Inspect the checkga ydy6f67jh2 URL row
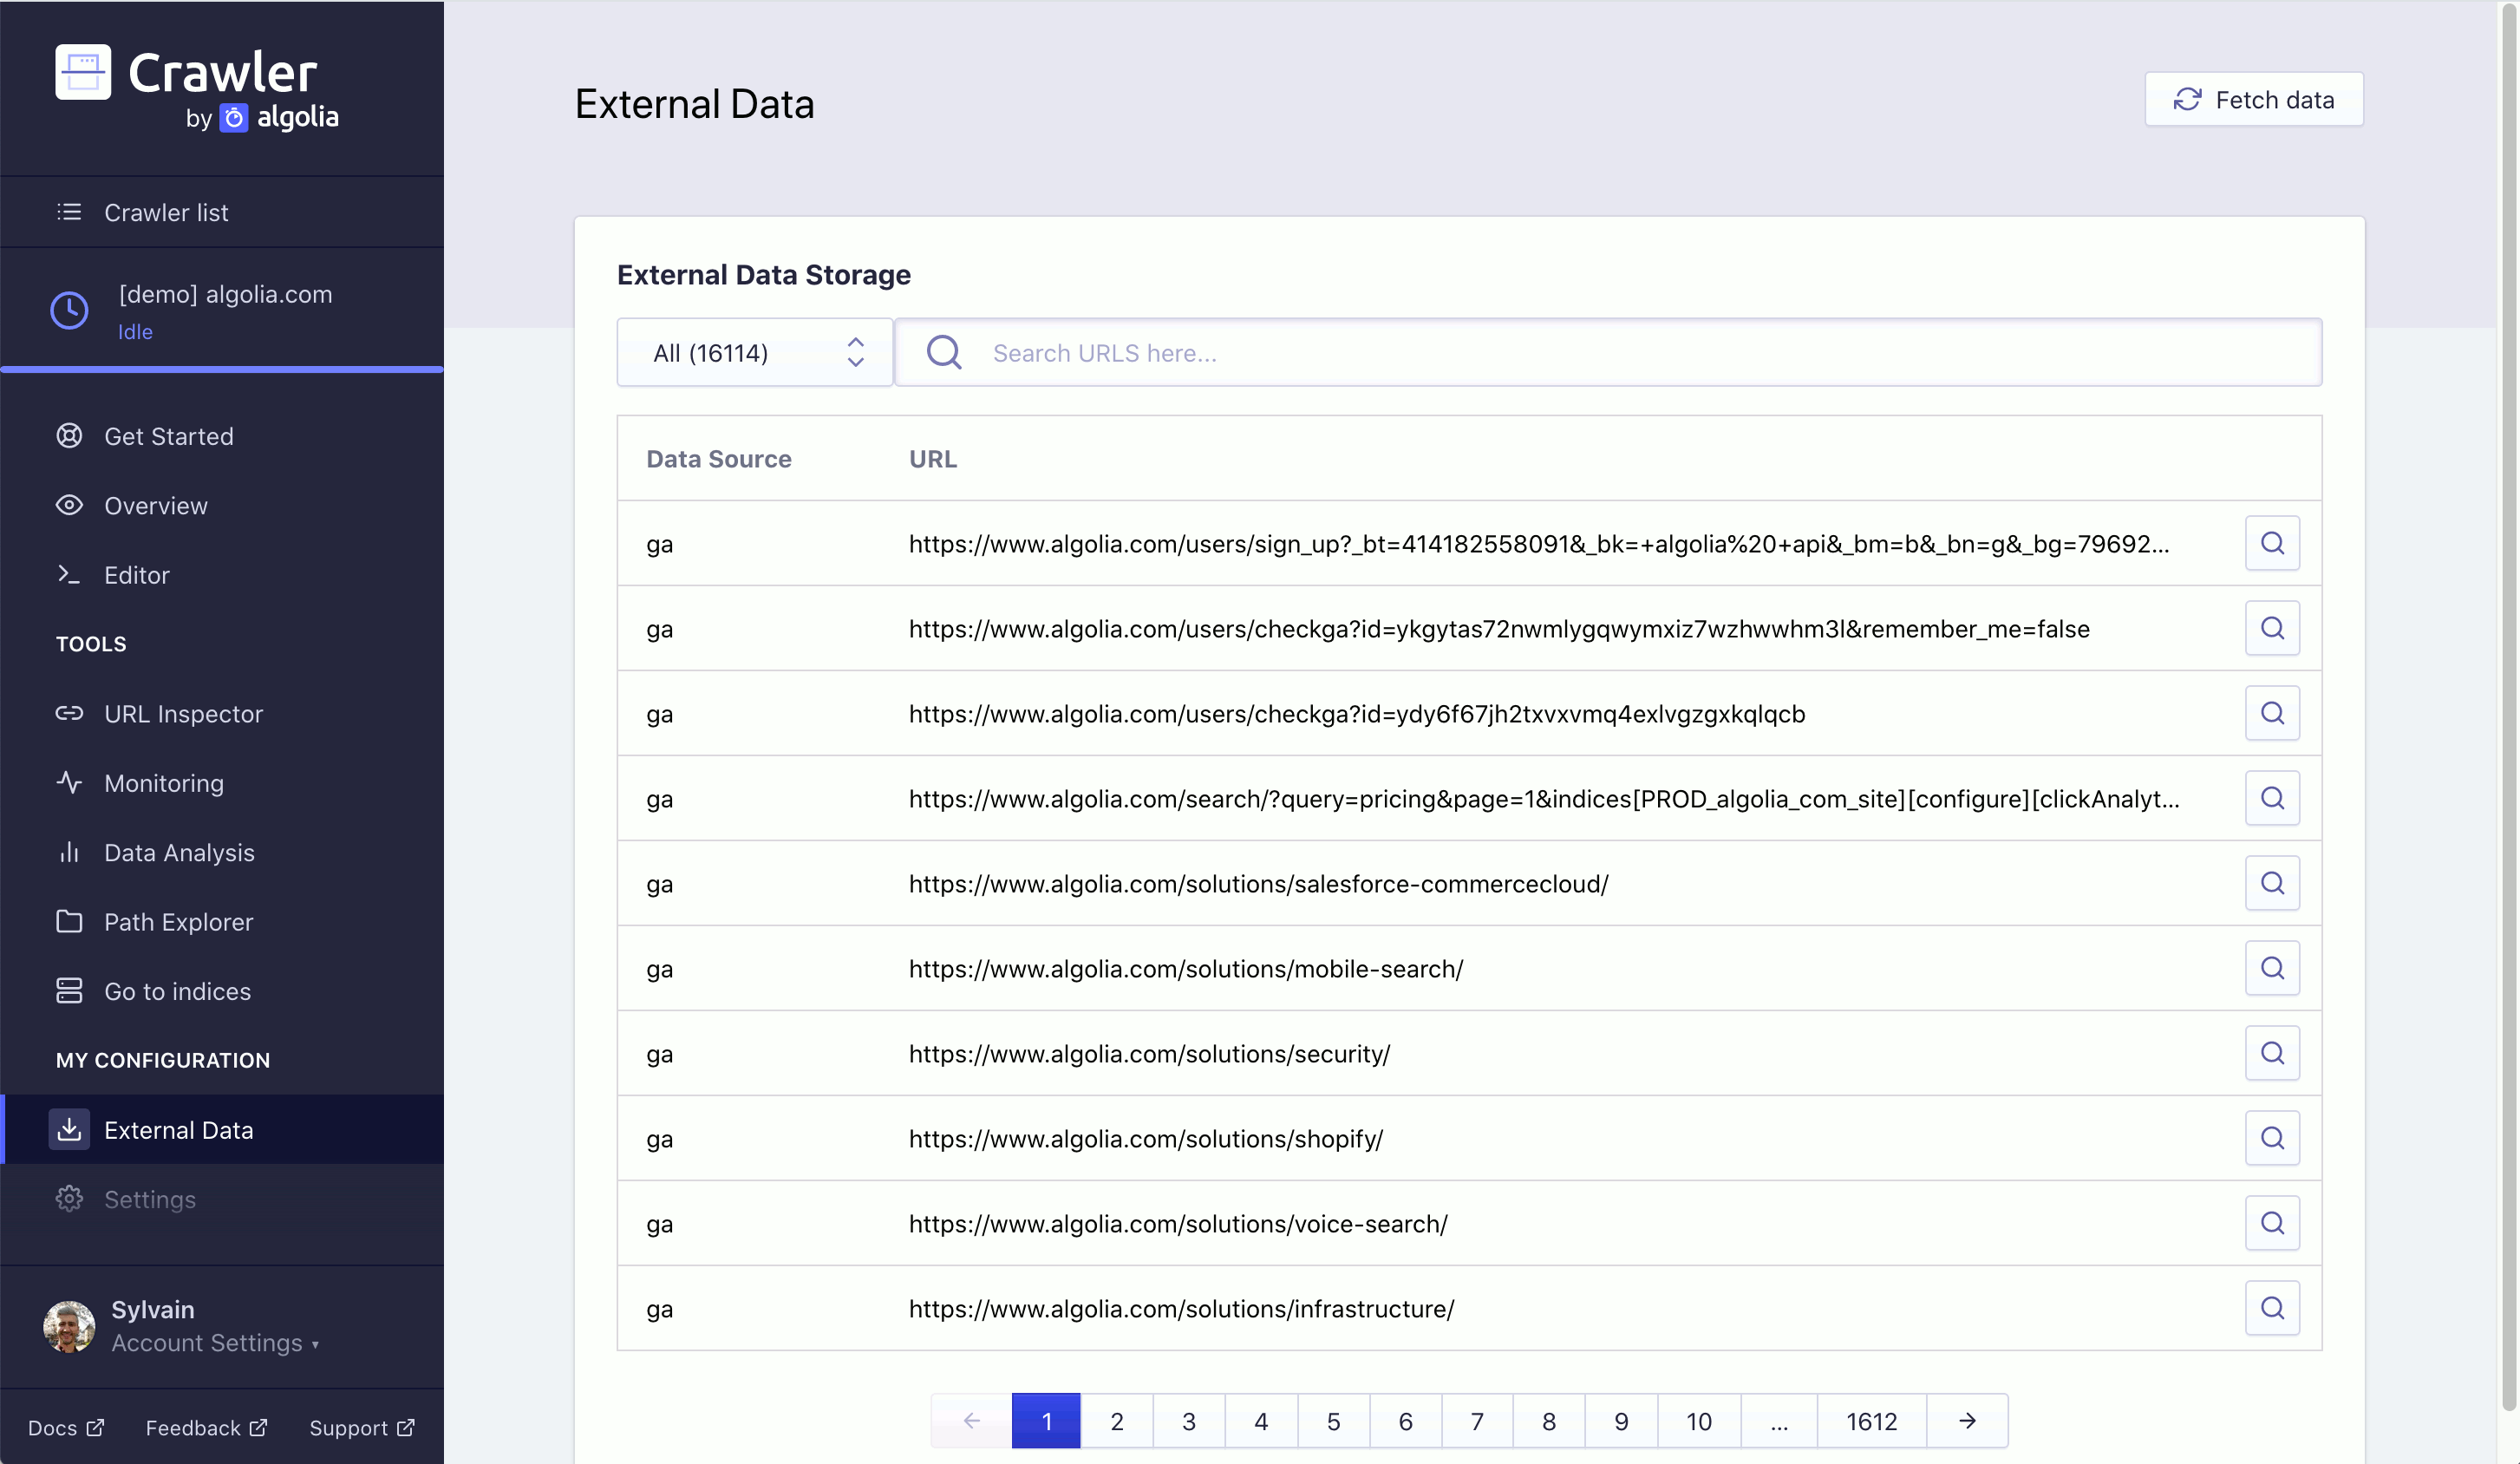This screenshot has width=2520, height=1464. (2272, 713)
